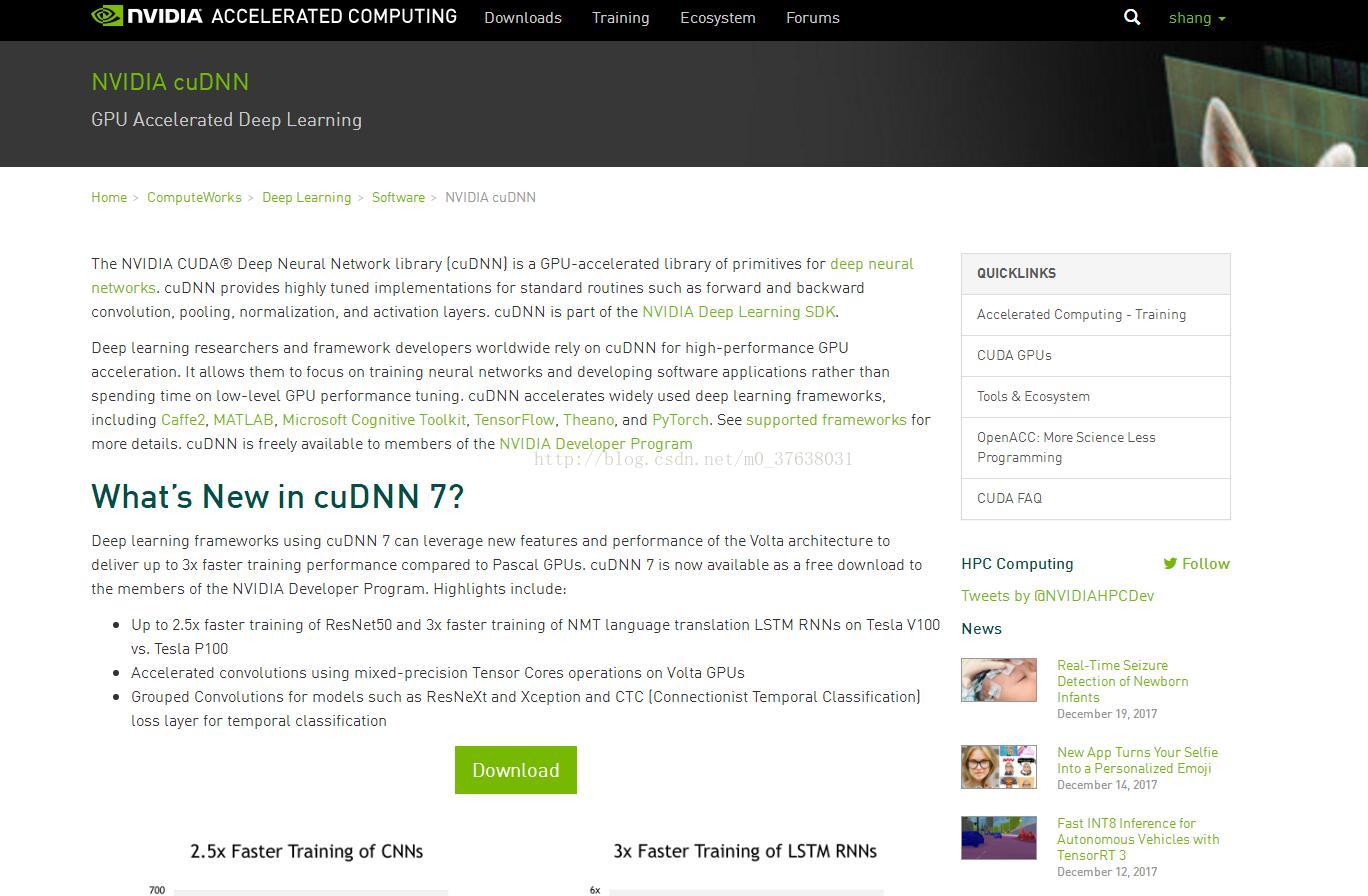Screen dimensions: 1368x896
Task: Click the GPU Accelerated Deep Learning subtitle
Action: click(x=226, y=120)
